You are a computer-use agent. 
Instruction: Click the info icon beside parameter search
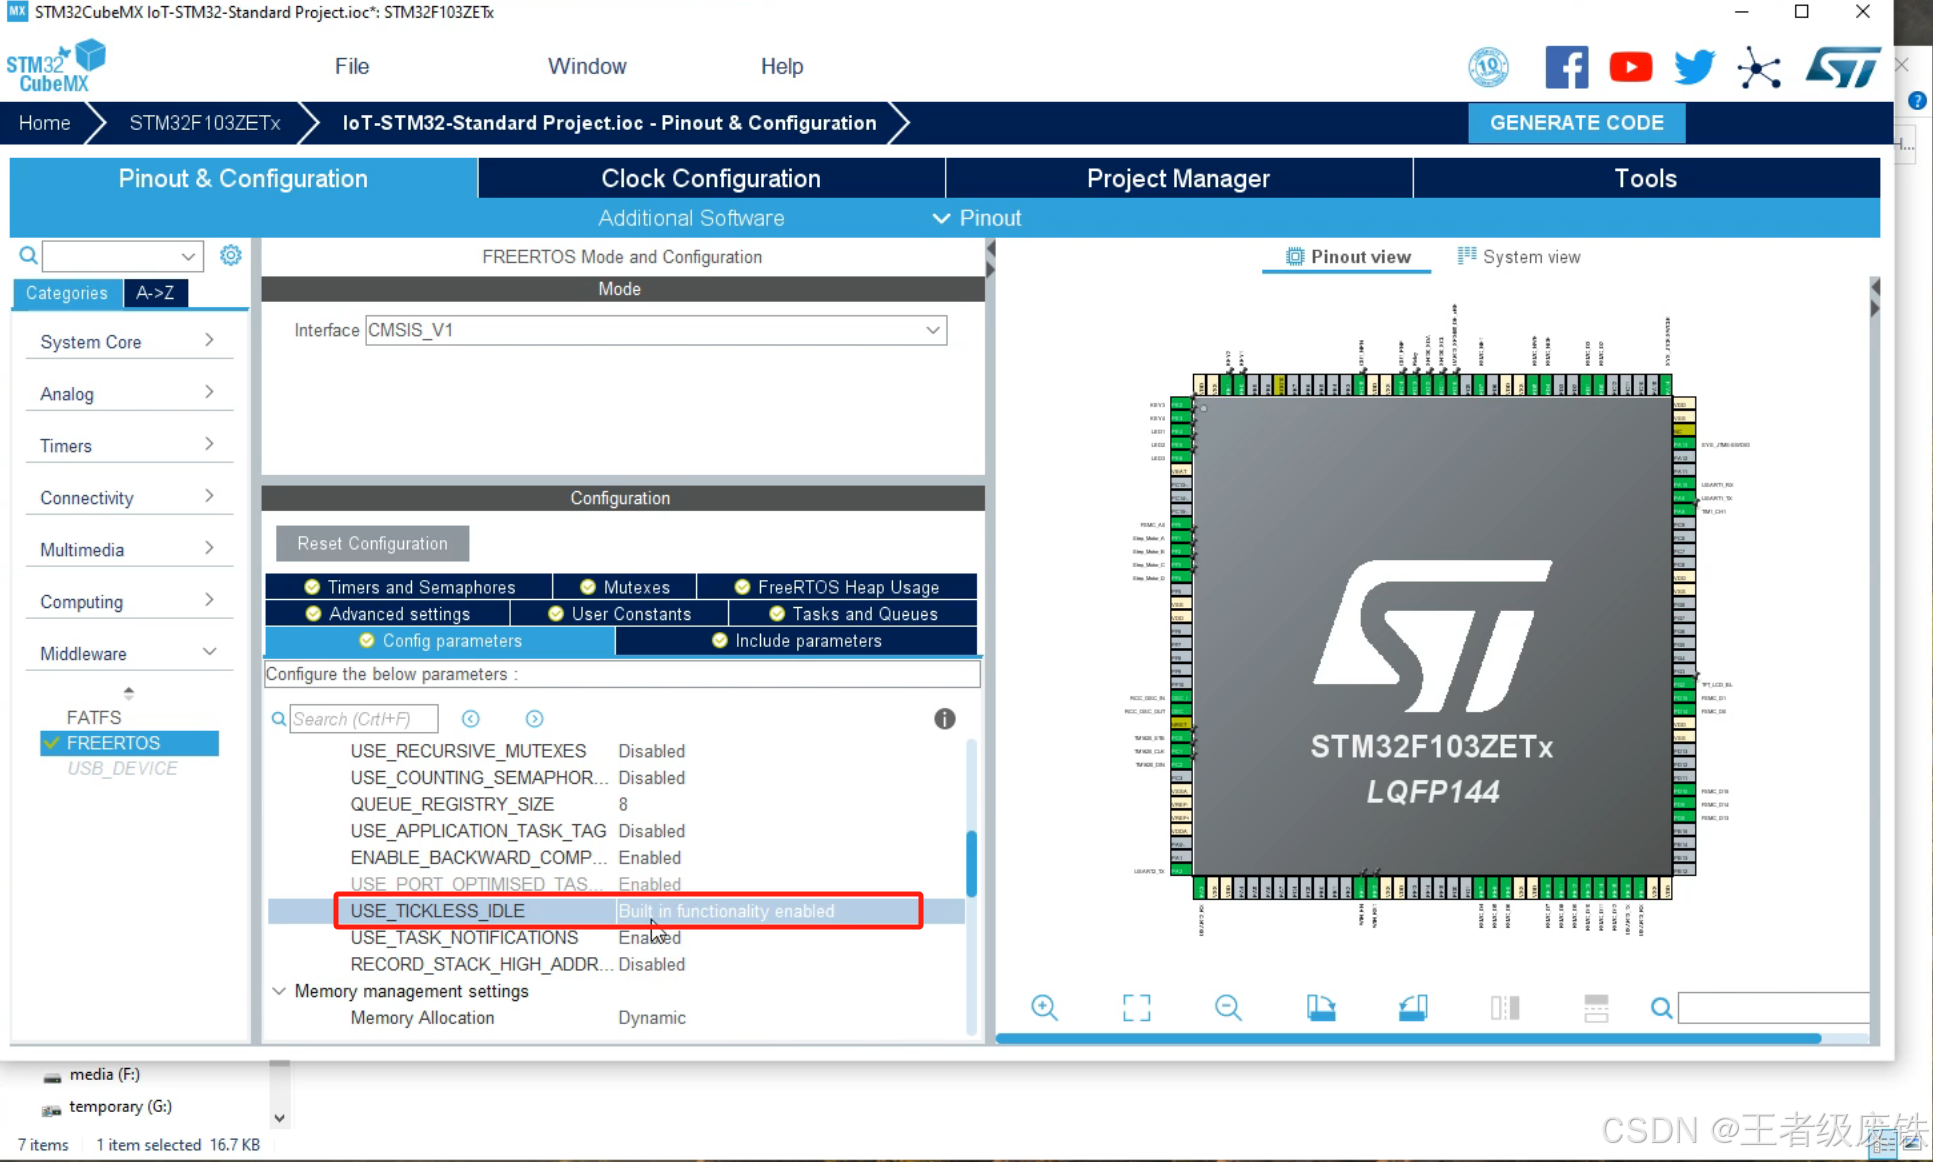click(x=944, y=719)
